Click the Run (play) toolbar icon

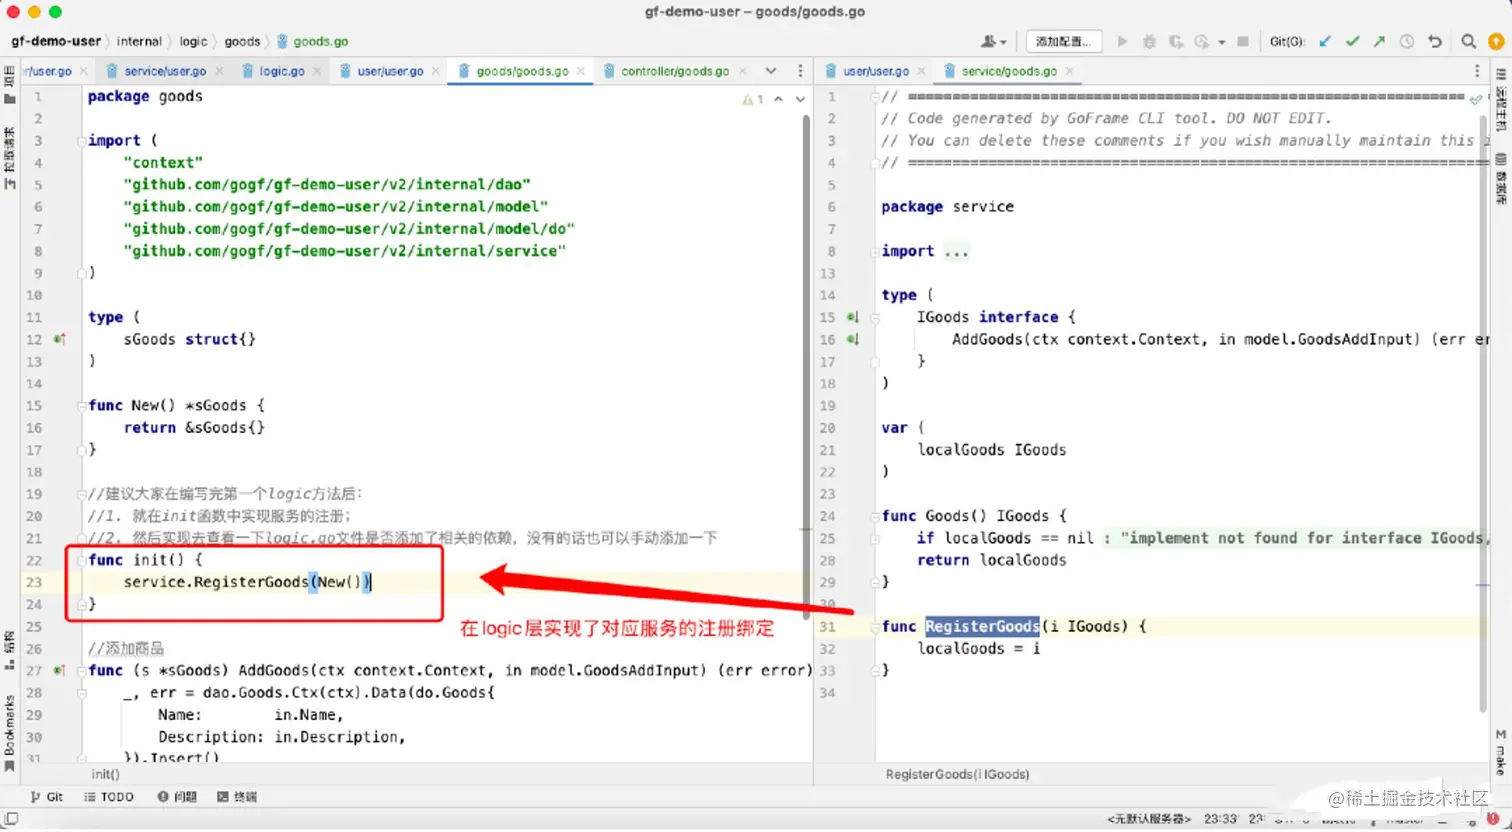[x=1122, y=41]
